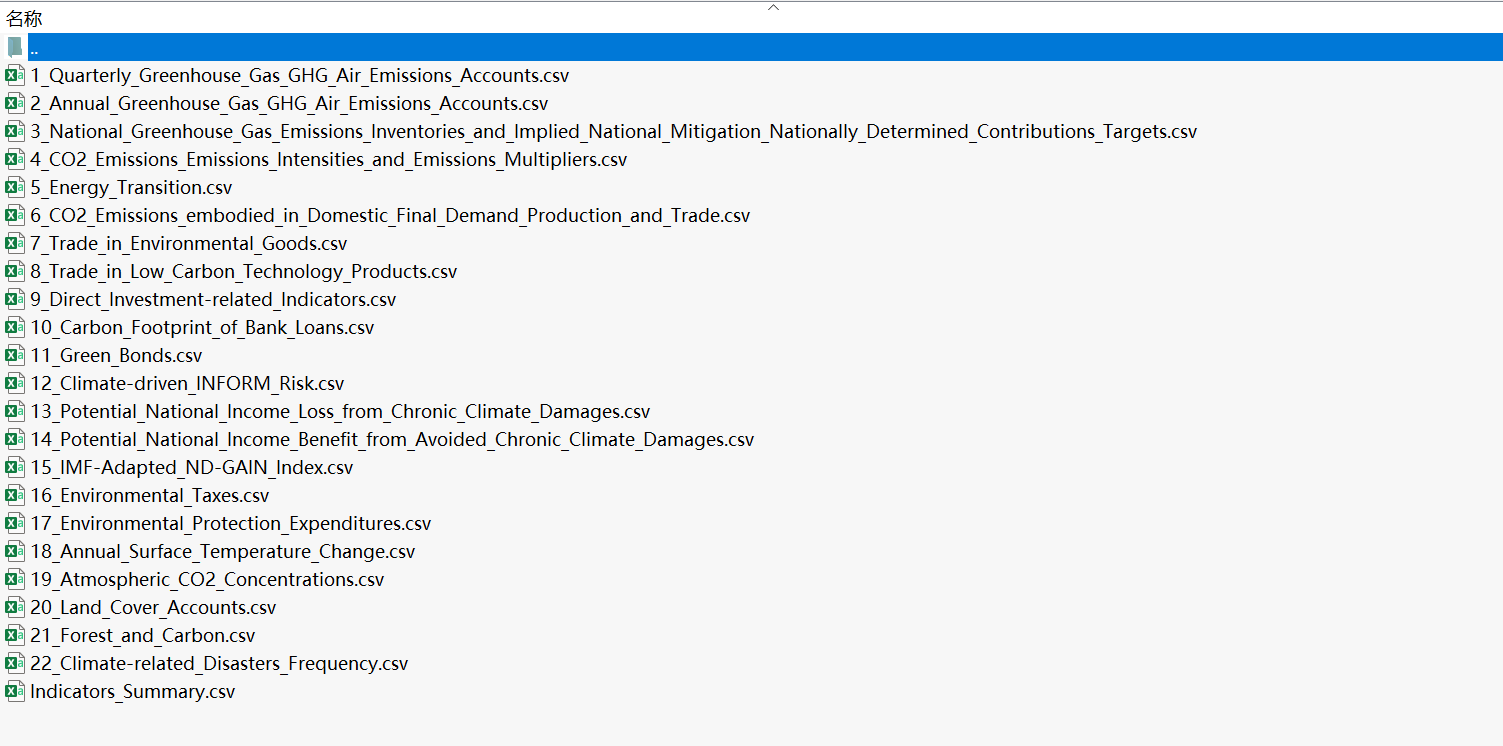This screenshot has height=746, width=1503.
Task: Select file name 9_Direct_Investment-related_Indicators.csv
Action: tap(213, 299)
